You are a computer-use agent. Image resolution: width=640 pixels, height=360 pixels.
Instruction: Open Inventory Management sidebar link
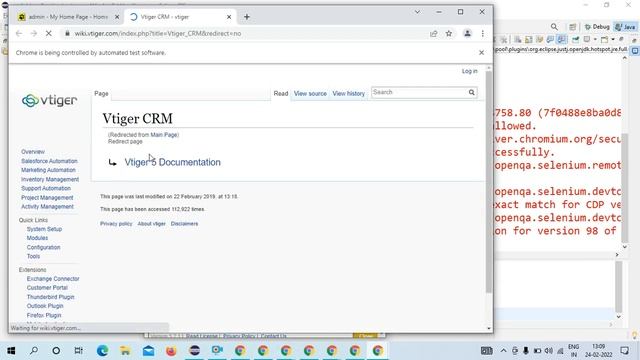point(50,179)
